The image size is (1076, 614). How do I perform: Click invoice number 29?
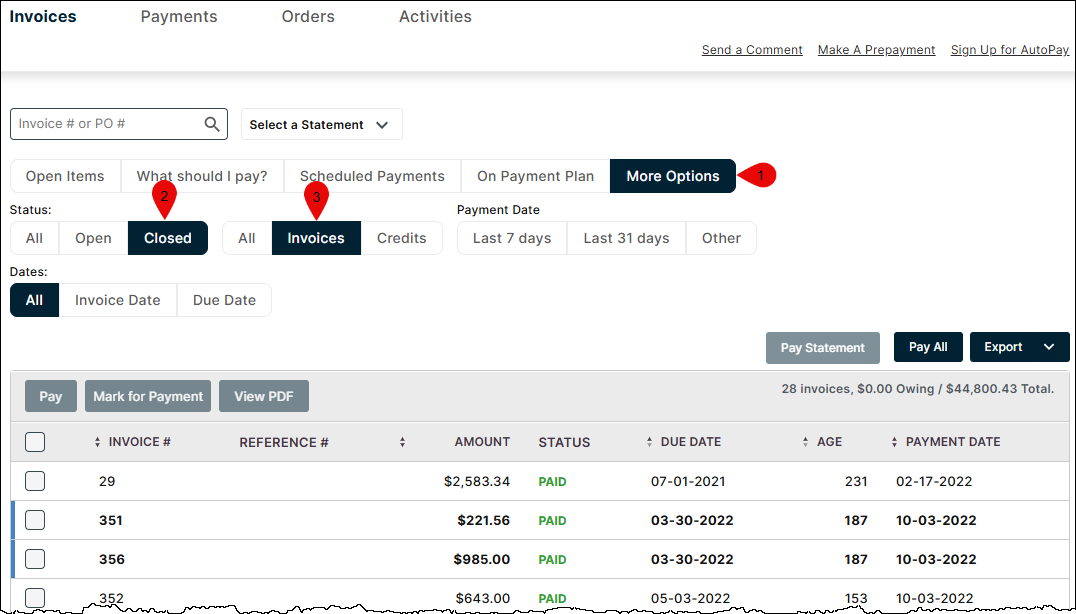[x=107, y=482]
